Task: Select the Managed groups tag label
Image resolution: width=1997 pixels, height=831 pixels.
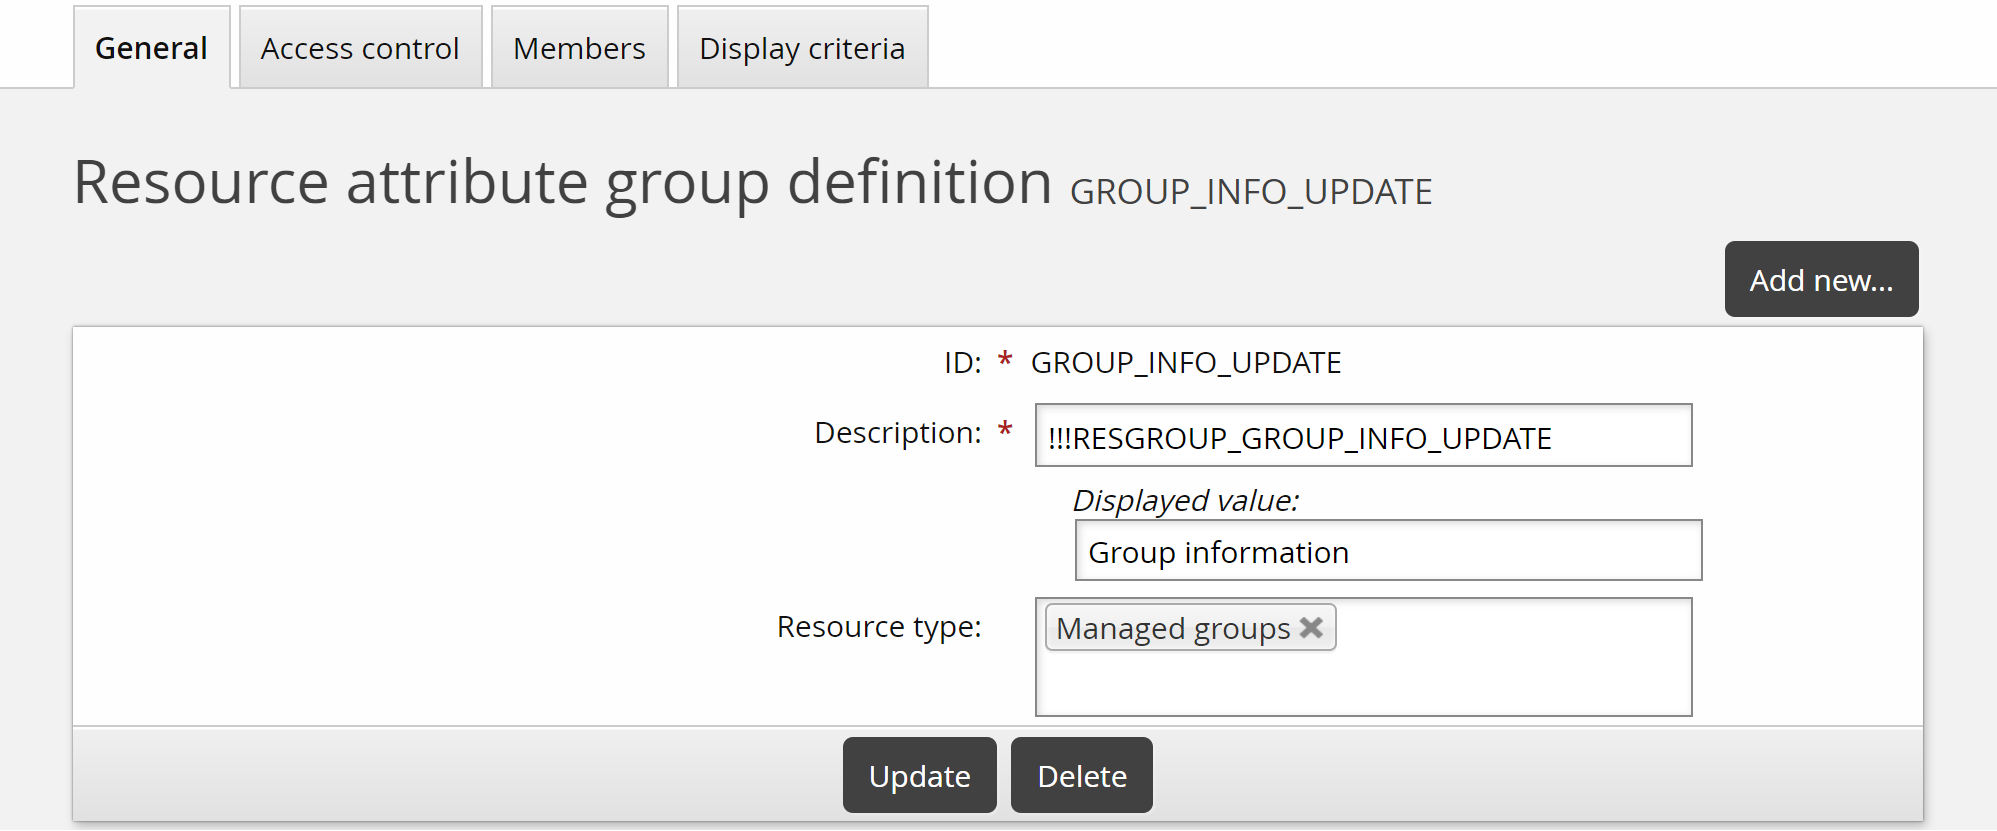Action: click(x=1173, y=628)
